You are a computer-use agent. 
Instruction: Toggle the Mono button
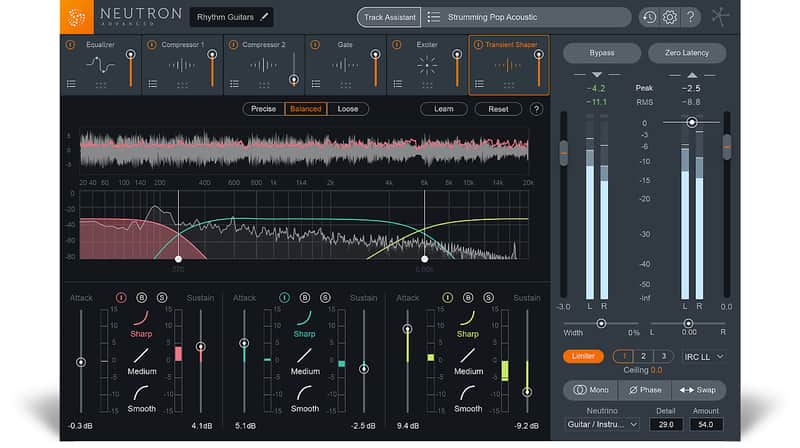[591, 390]
